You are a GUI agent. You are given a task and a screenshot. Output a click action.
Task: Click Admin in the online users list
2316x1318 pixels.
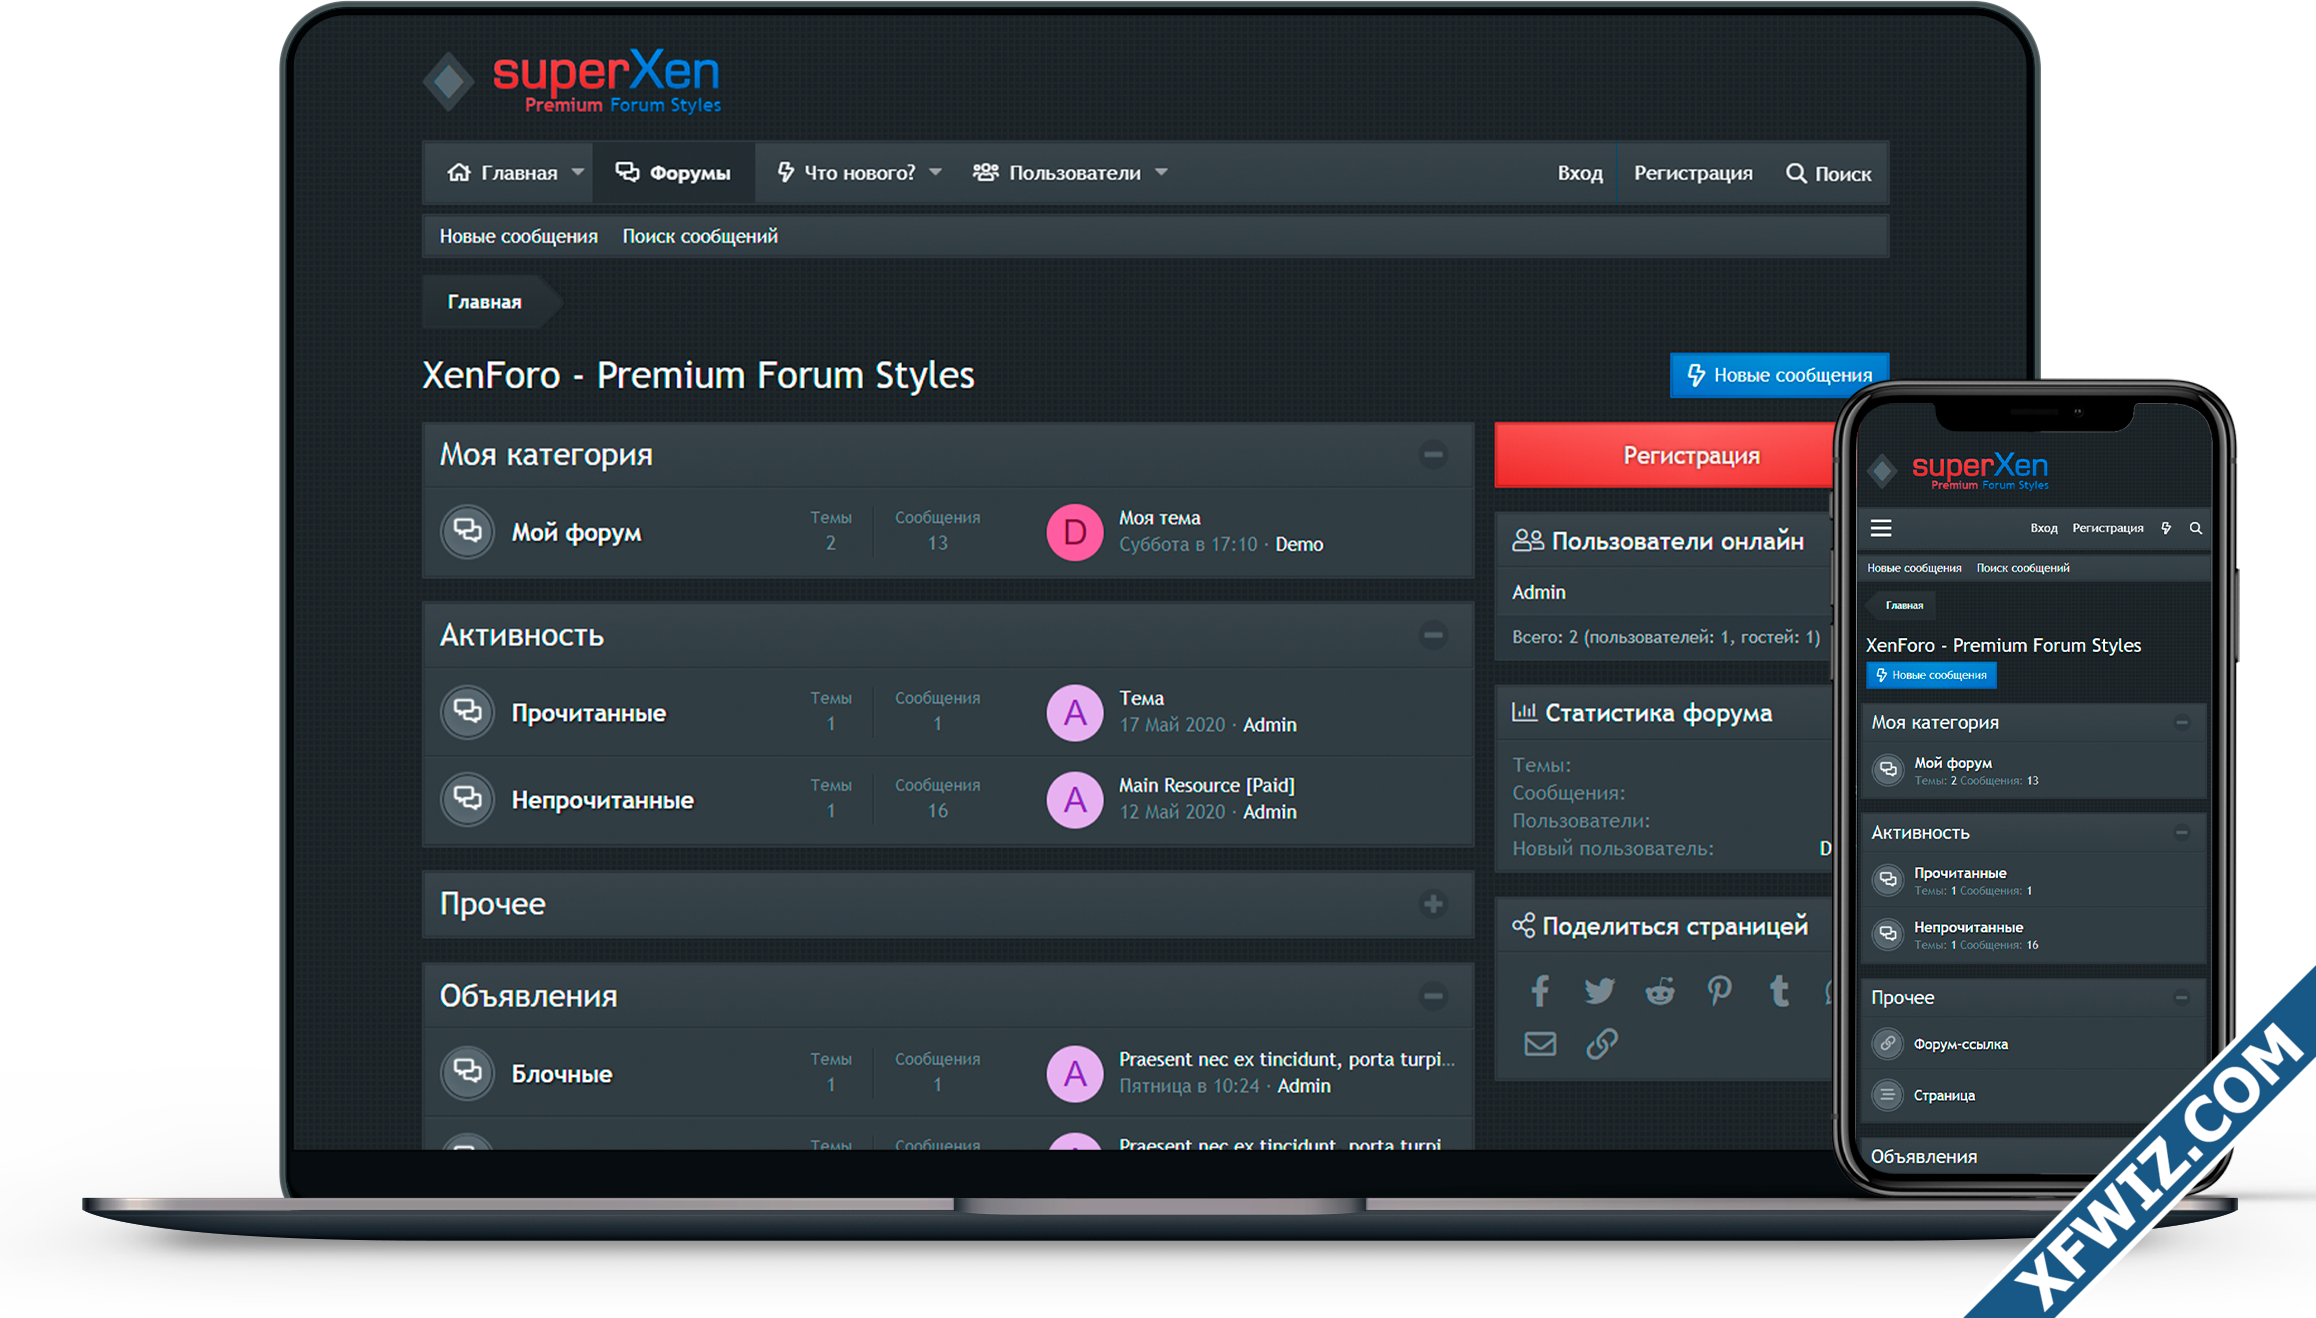coord(1538,592)
